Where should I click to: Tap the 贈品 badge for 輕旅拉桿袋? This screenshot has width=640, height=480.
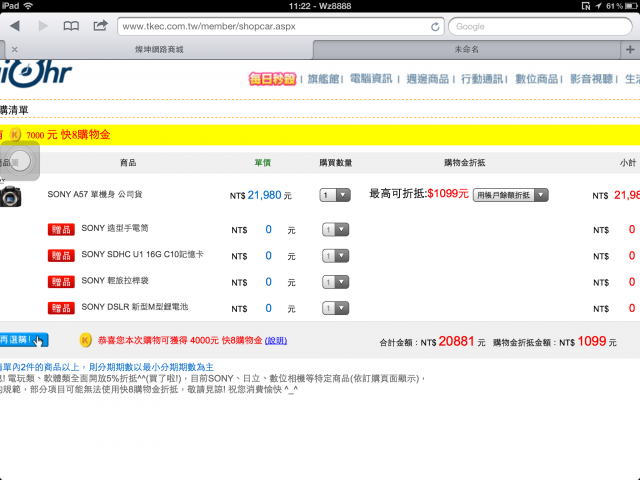point(61,282)
